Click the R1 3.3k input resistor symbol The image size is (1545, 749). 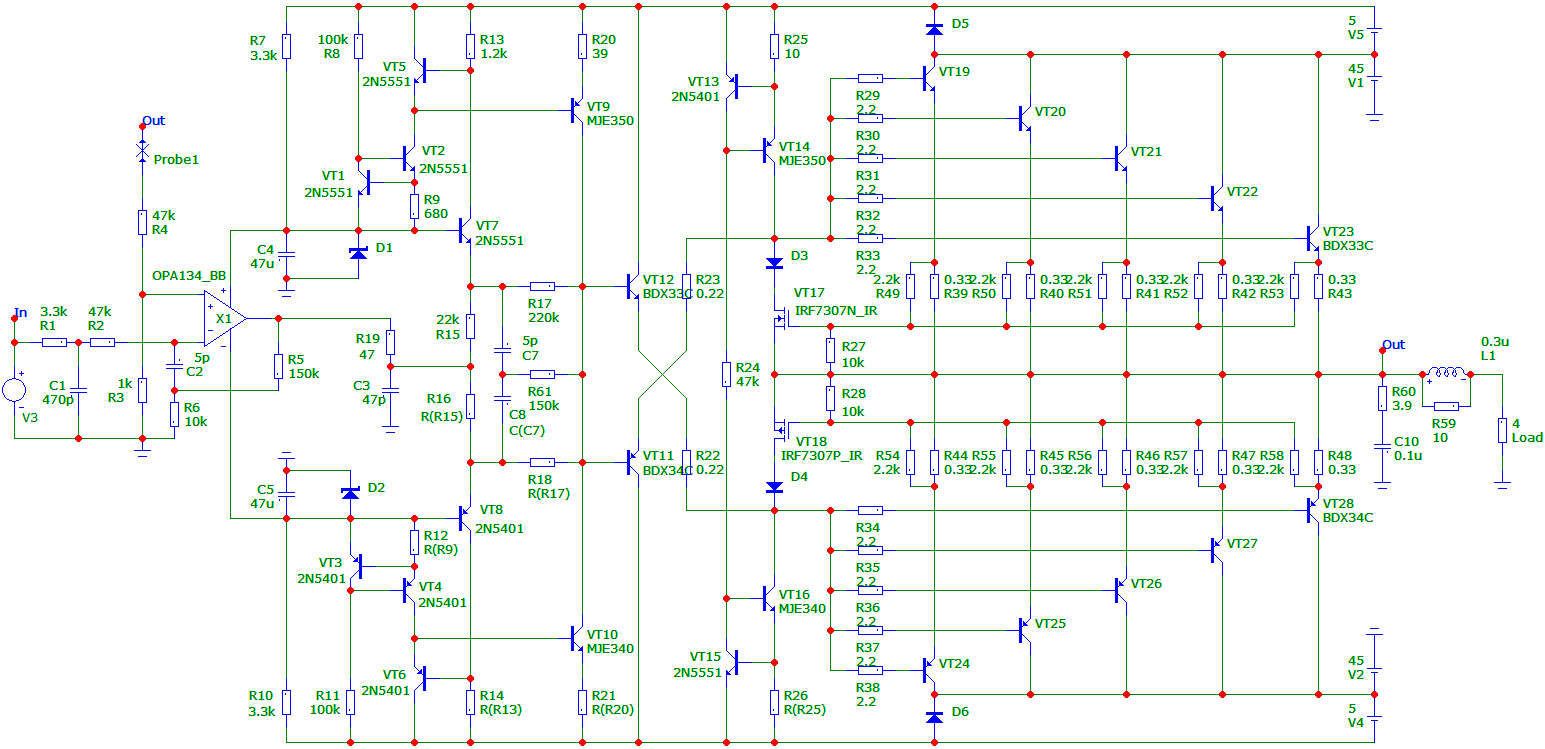(x=54, y=342)
